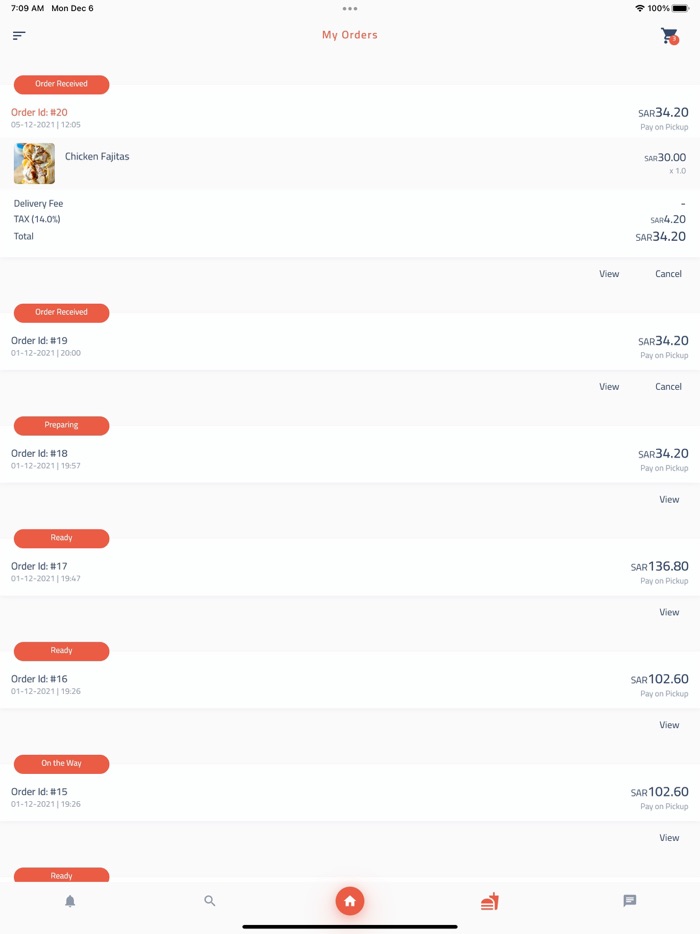700x934 pixels.
Task: Expand Order Id #18 row
Action: (350, 459)
